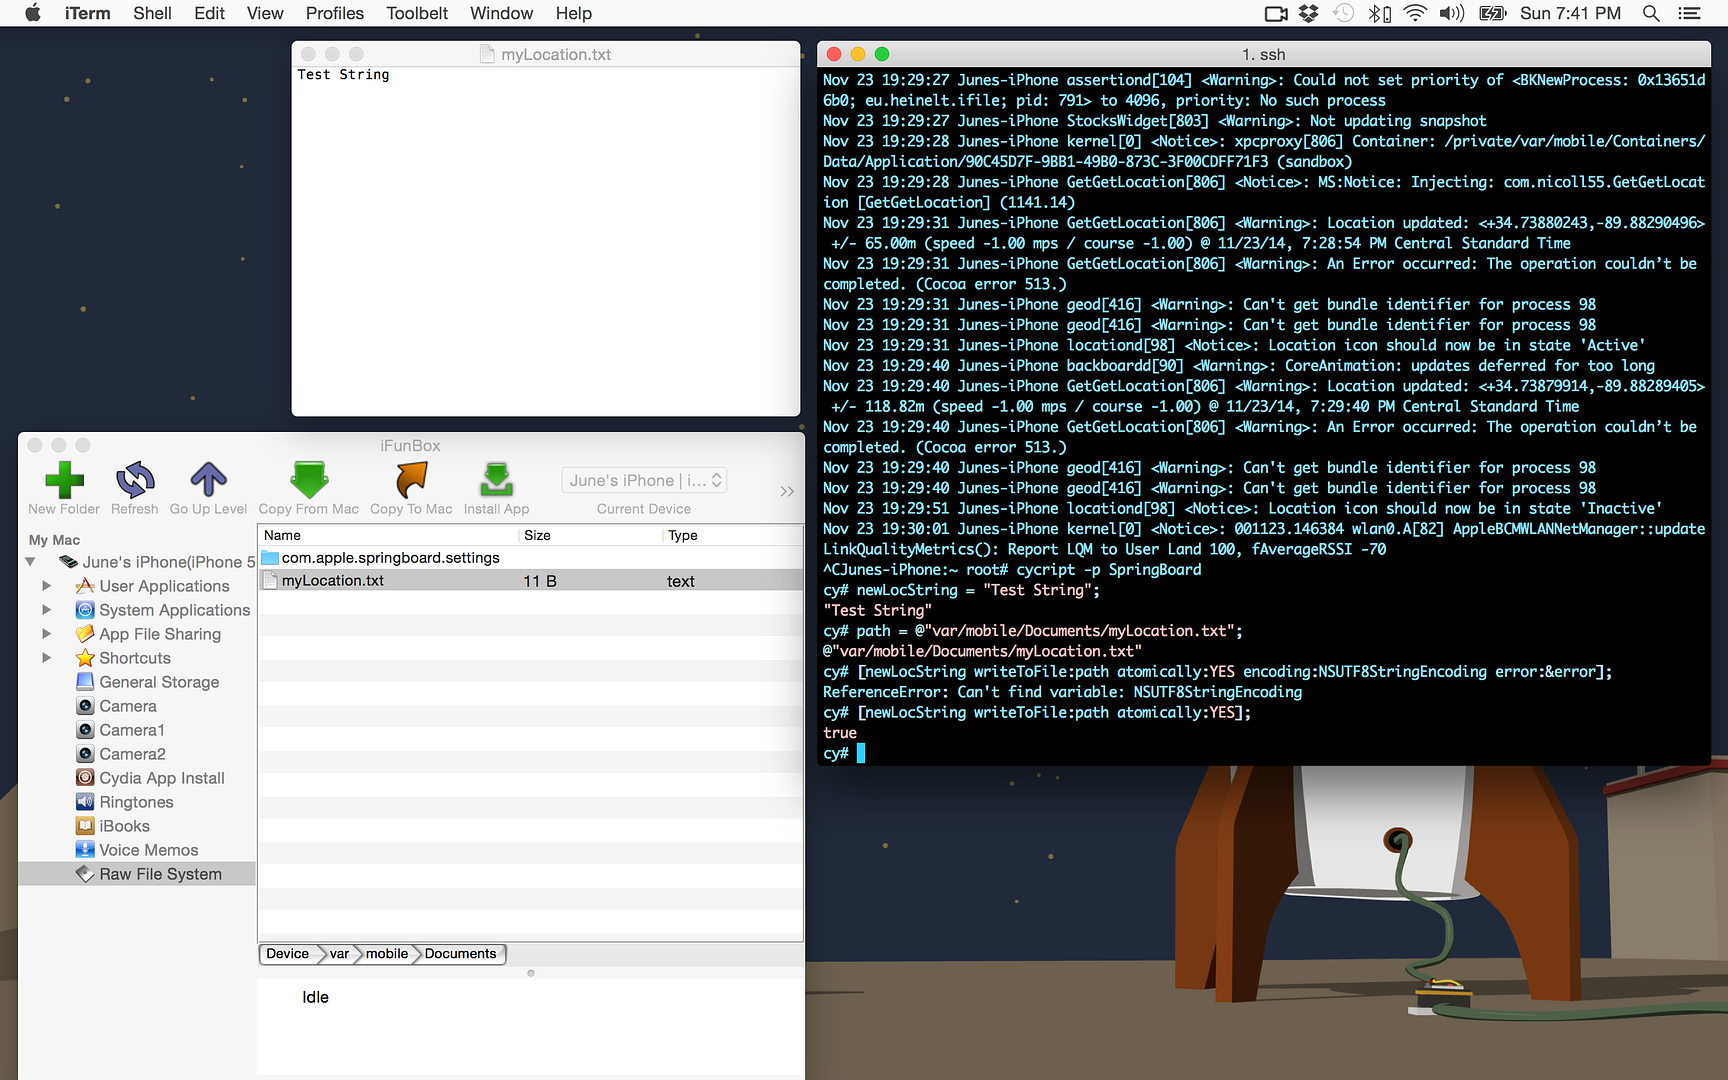This screenshot has height=1080, width=1728.
Task: Select the Camera2 sidebar item
Action: pyautogui.click(x=132, y=754)
